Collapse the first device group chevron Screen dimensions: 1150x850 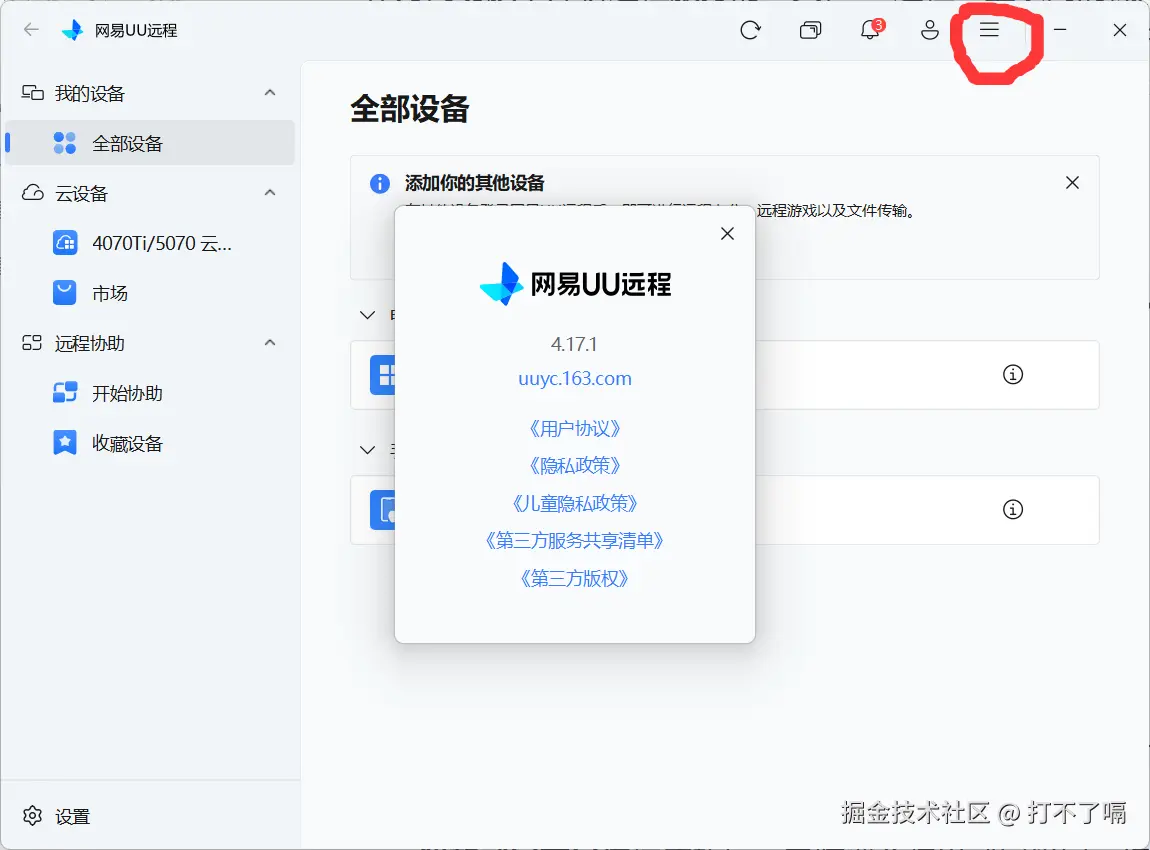pyautogui.click(x=367, y=315)
